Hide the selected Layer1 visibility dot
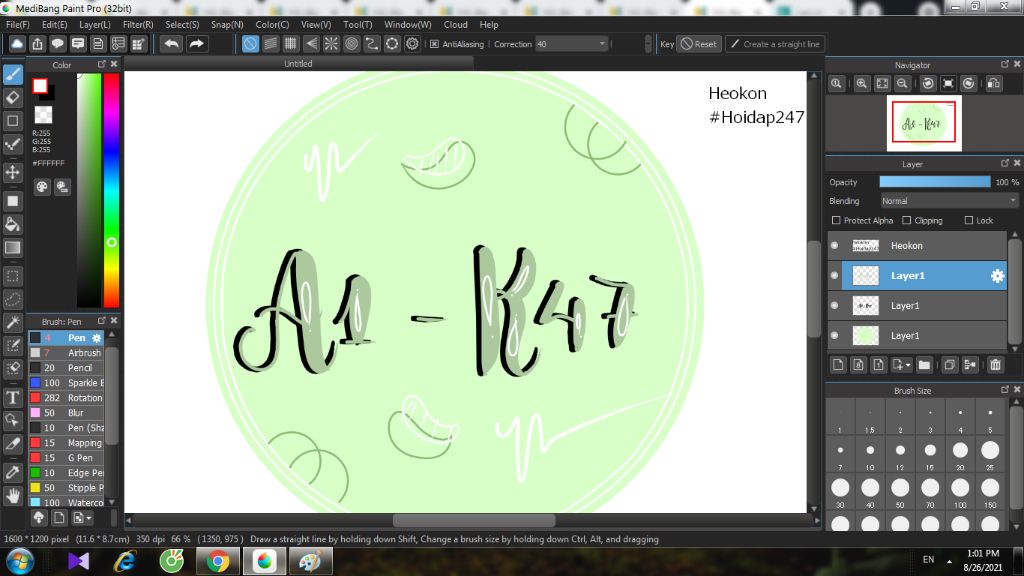Screen dimensions: 1024x576 834,276
